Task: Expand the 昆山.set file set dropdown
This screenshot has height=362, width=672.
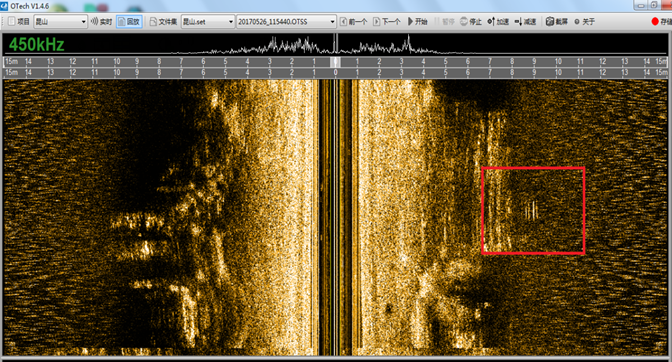Action: pos(208,21)
